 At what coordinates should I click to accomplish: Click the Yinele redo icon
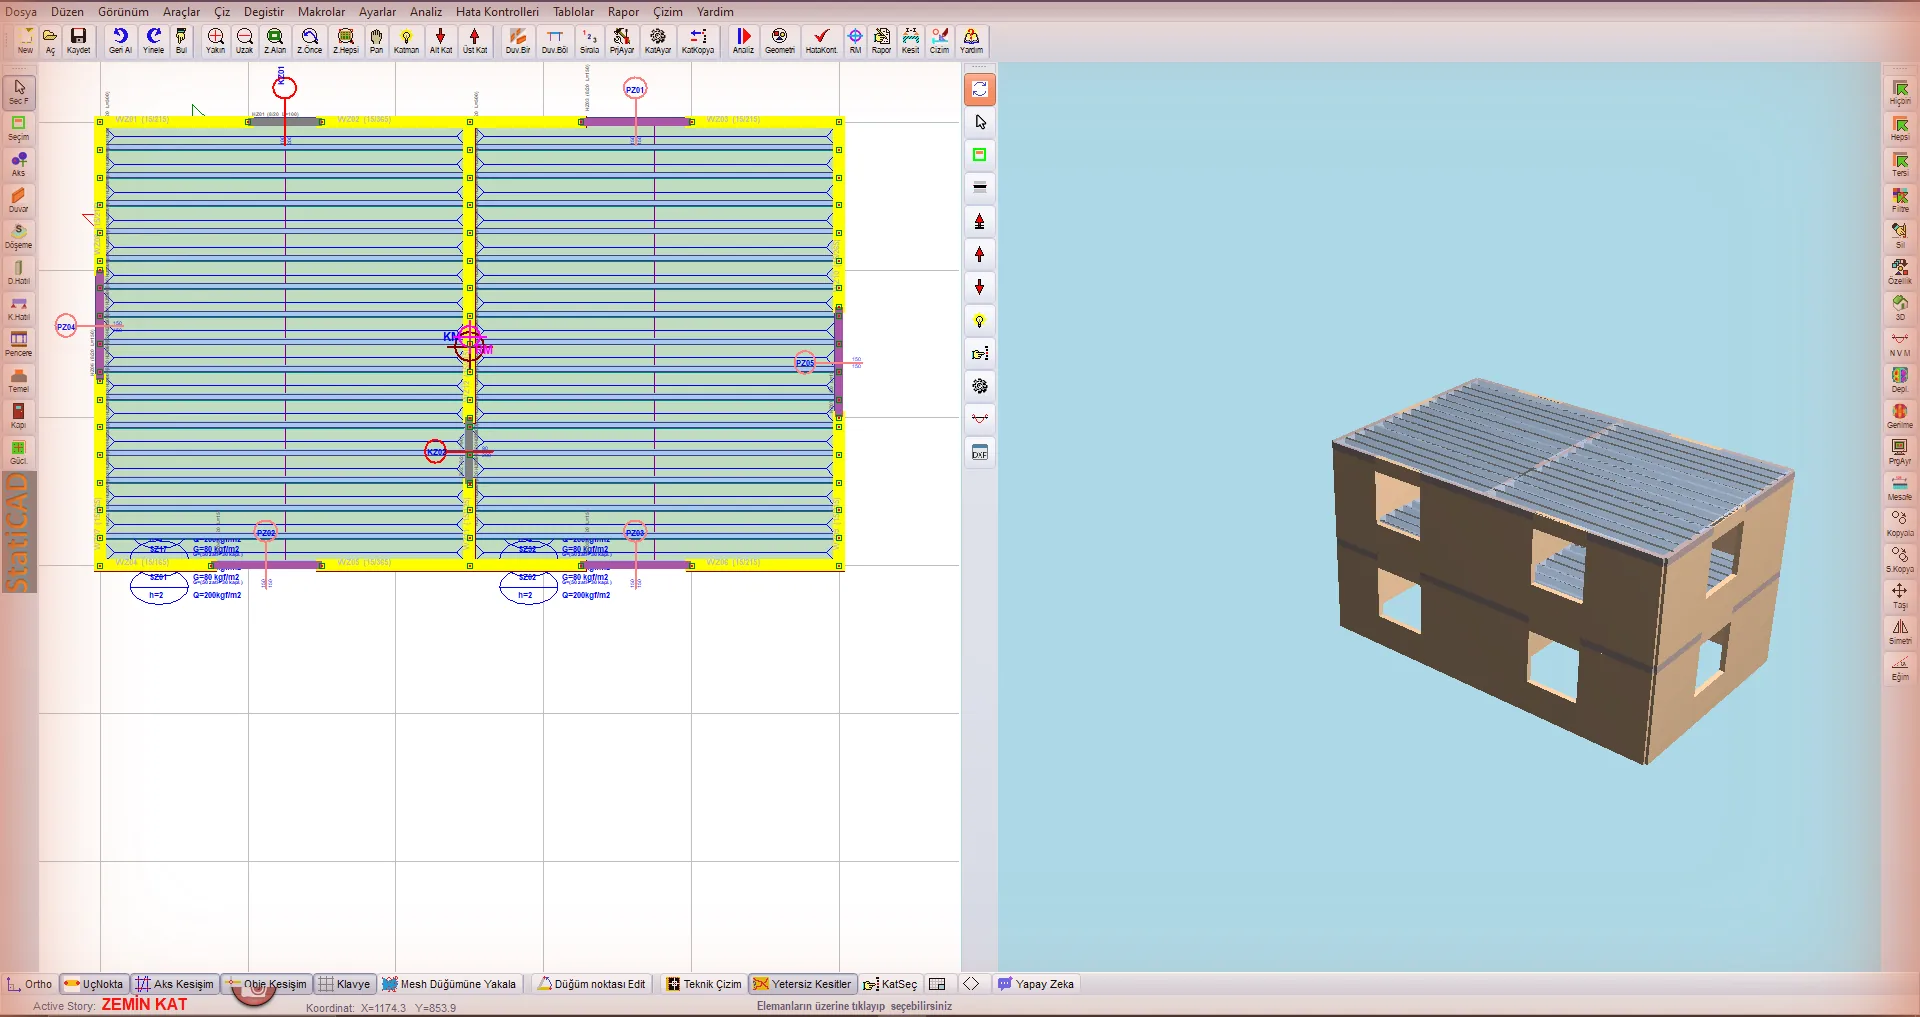coord(153,40)
